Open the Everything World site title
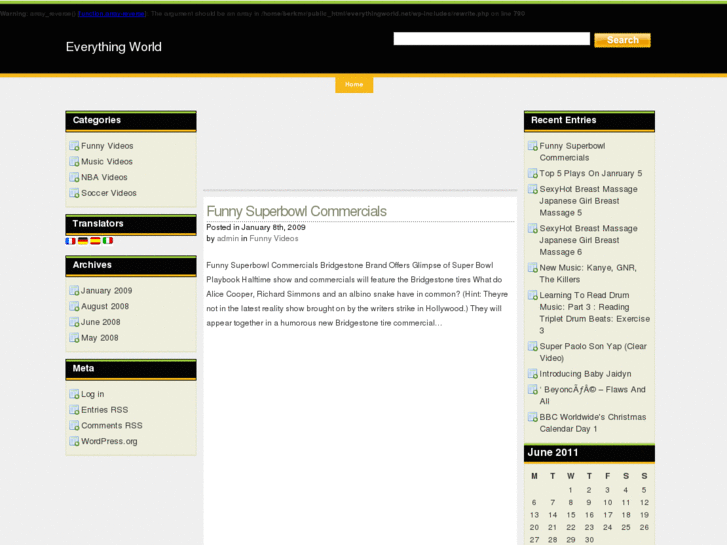Screen dimensions: 727x545 (114, 47)
